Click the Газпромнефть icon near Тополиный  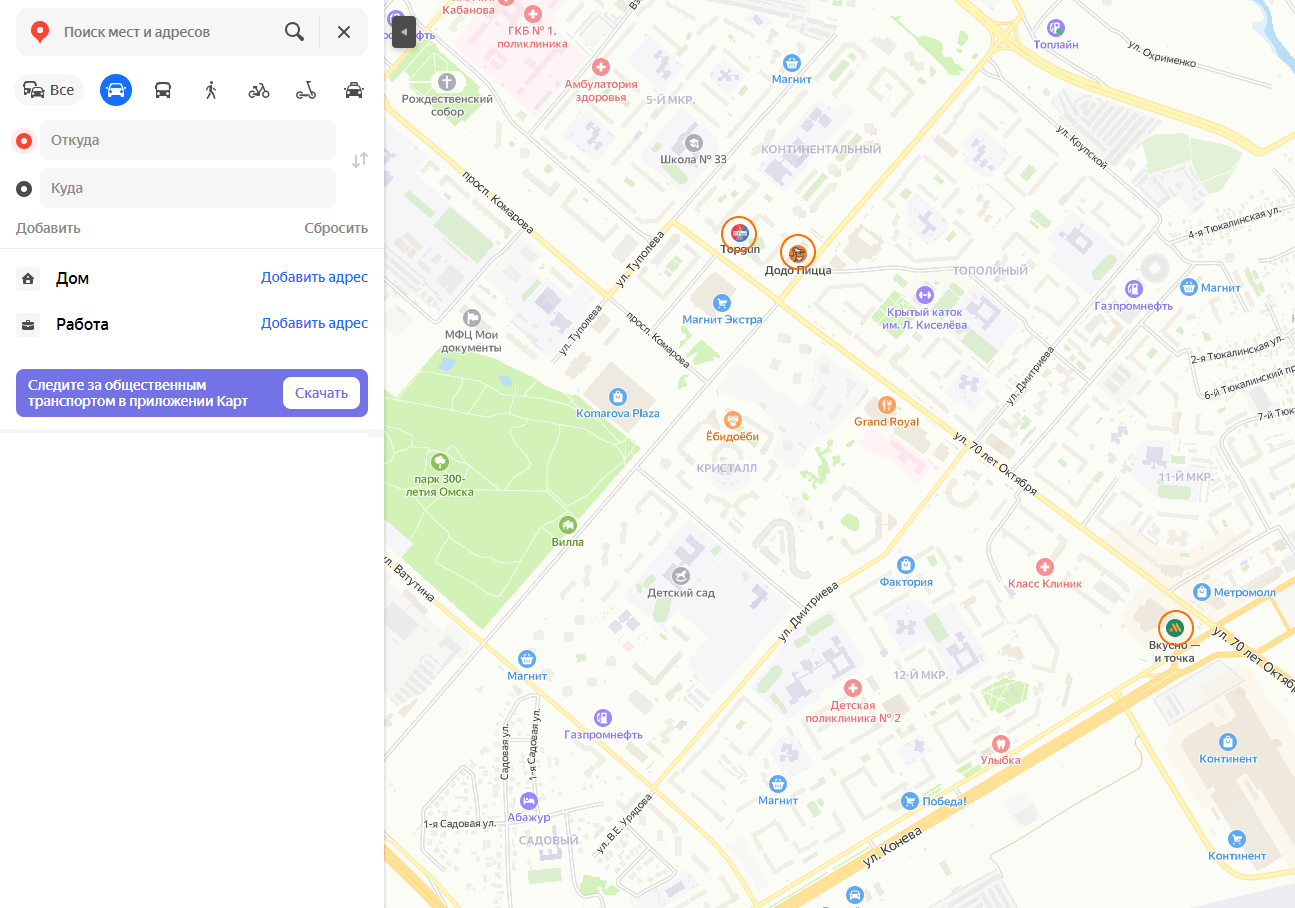tap(1133, 288)
